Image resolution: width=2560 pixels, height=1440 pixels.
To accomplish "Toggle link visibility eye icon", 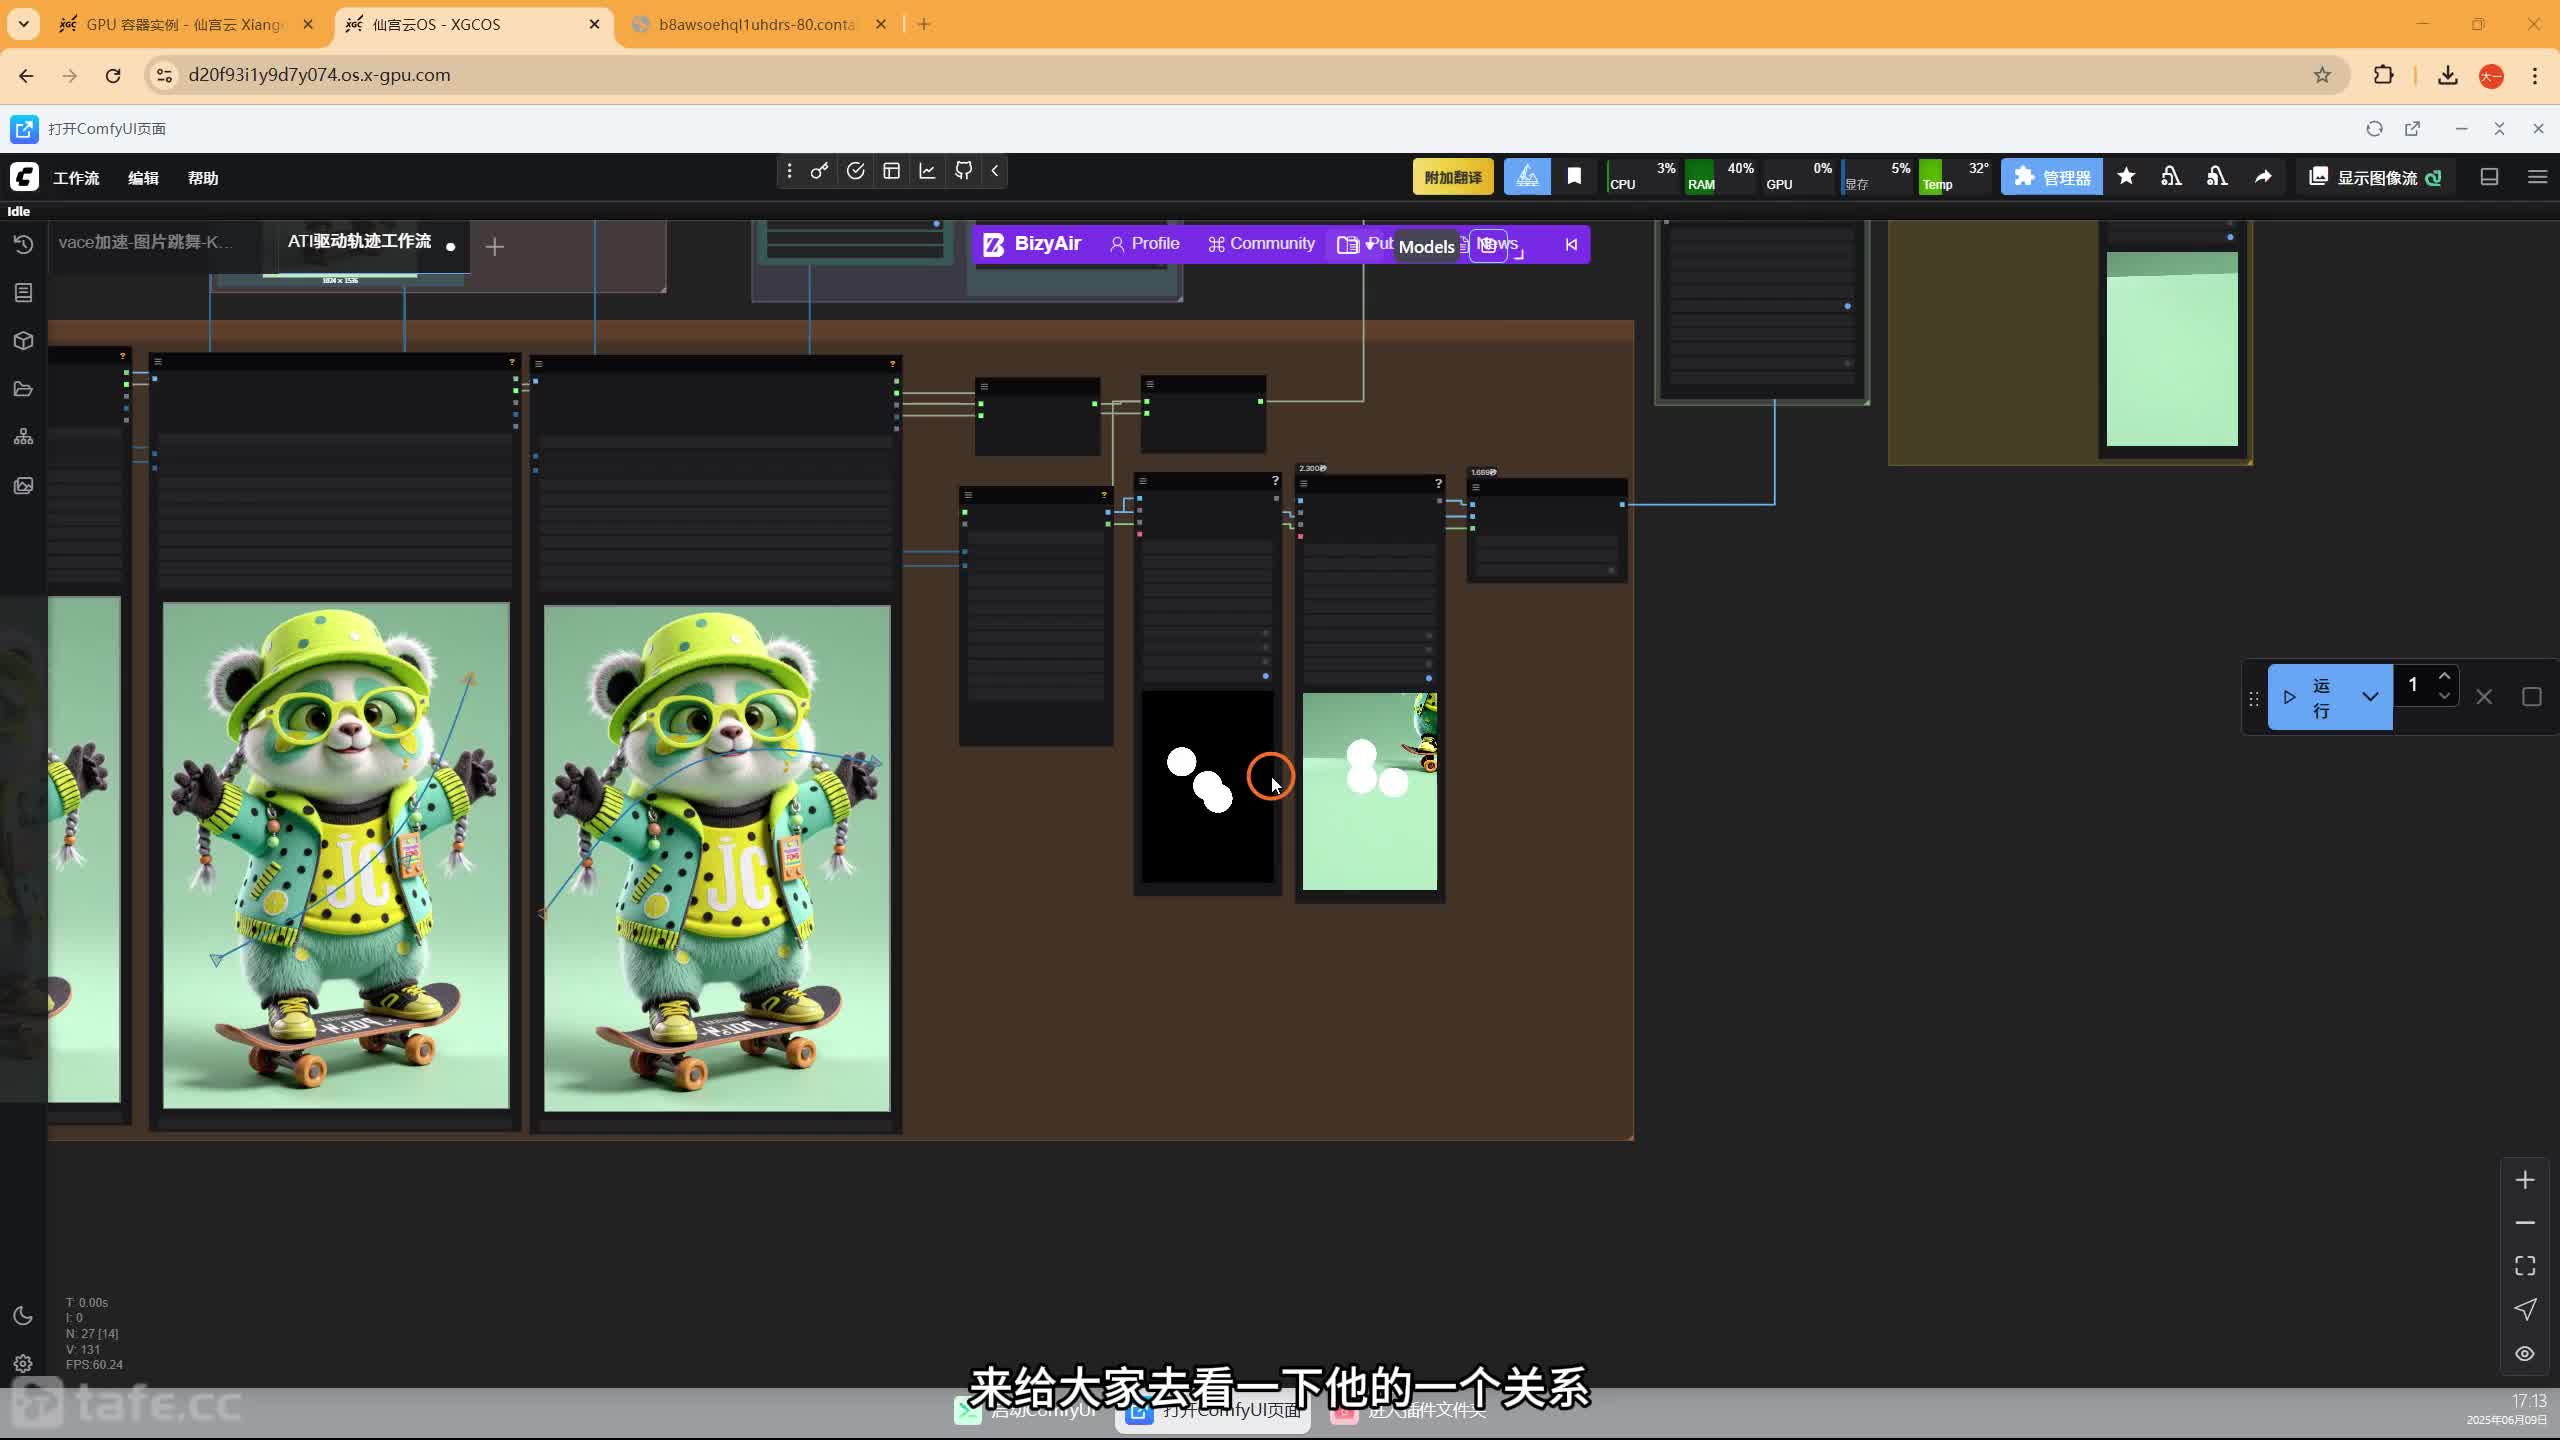I will 2525,1353.
